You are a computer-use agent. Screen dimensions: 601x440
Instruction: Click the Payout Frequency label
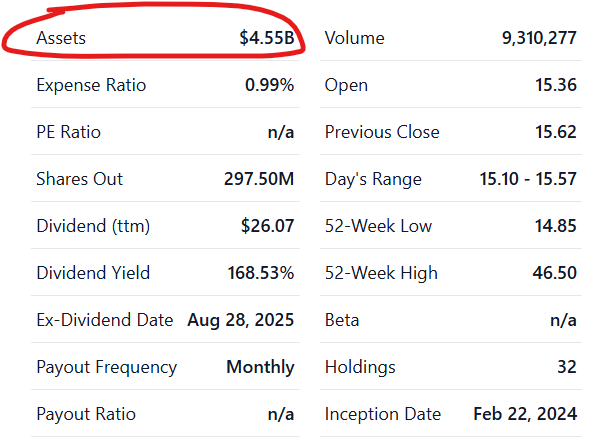[x=106, y=367]
